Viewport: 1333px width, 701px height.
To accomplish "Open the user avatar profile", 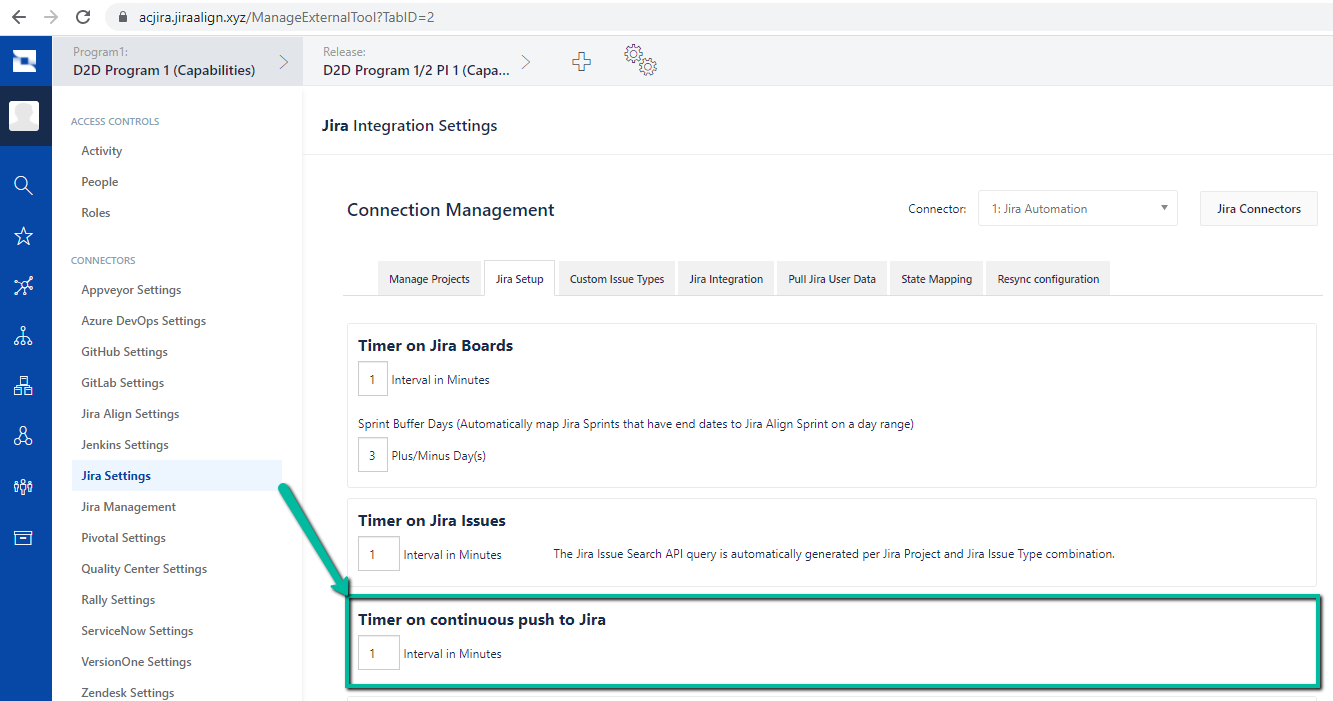I will pyautogui.click(x=24, y=116).
